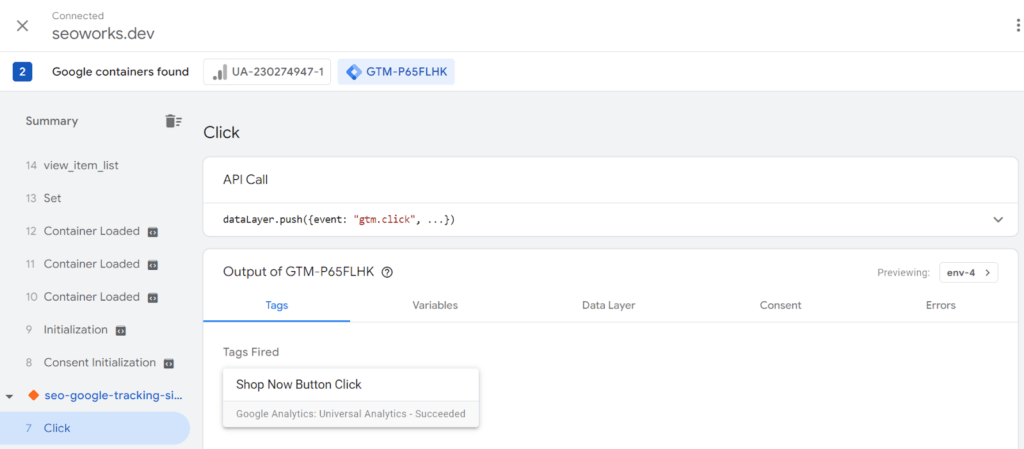Screen dimensions: 1024x449
Task: Open the Errors tab
Action: click(x=940, y=305)
